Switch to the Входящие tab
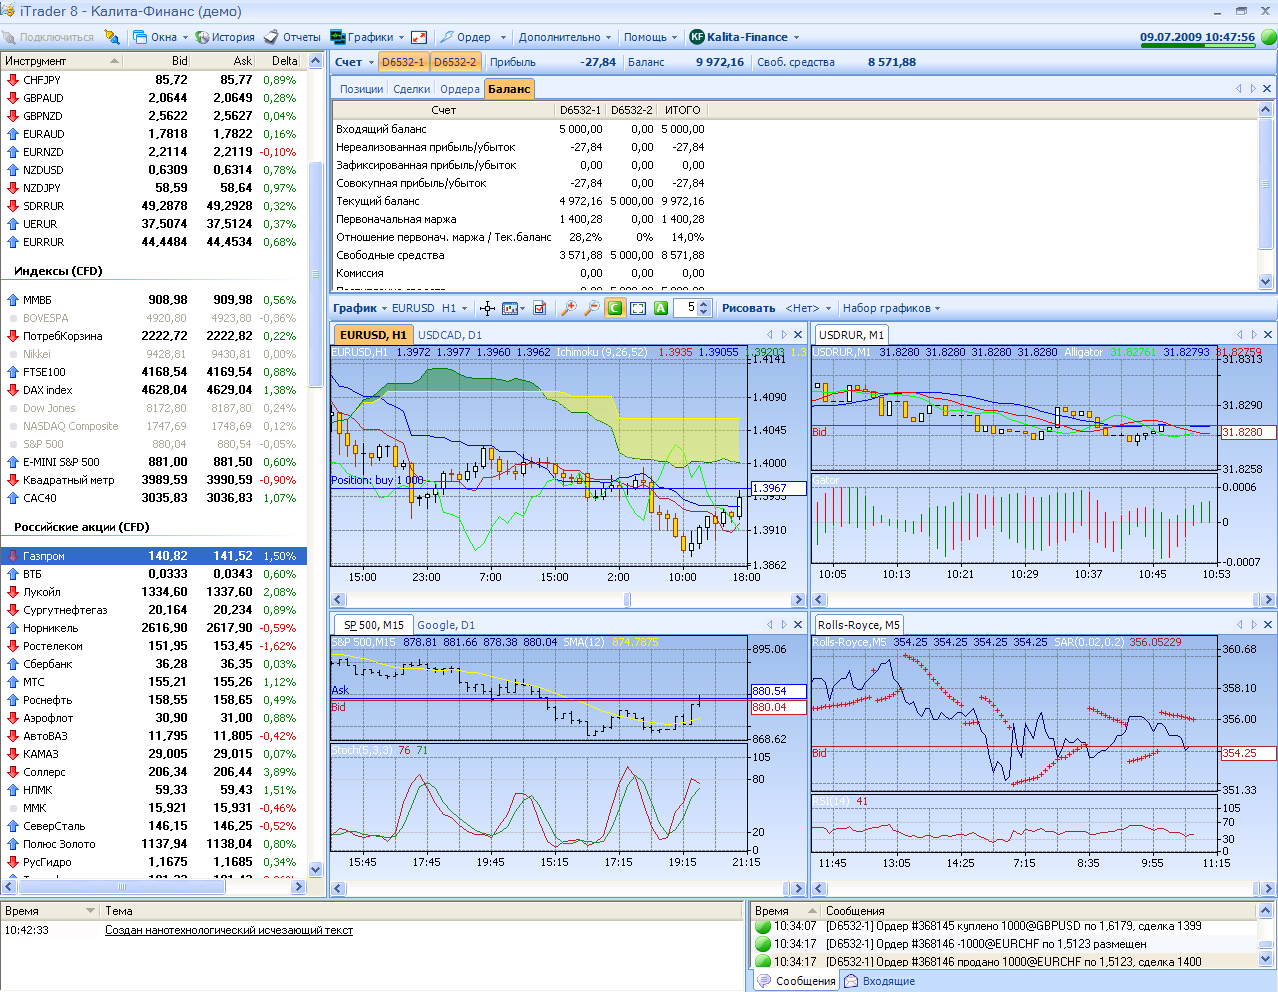Viewport: 1278px width, 992px height. 880,981
